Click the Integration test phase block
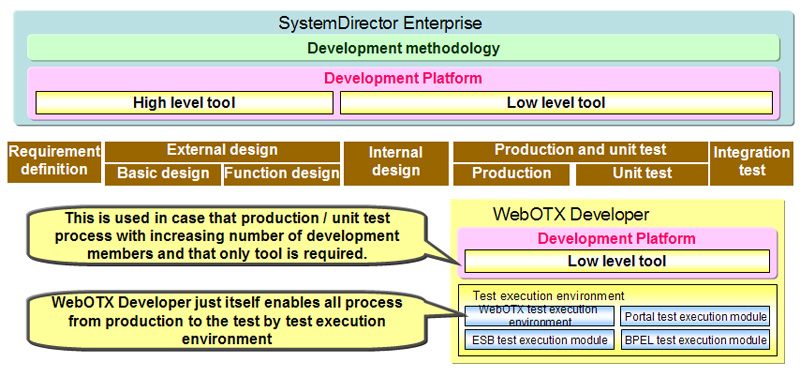Viewport: 800px width, 377px height. pyautogui.click(x=752, y=163)
